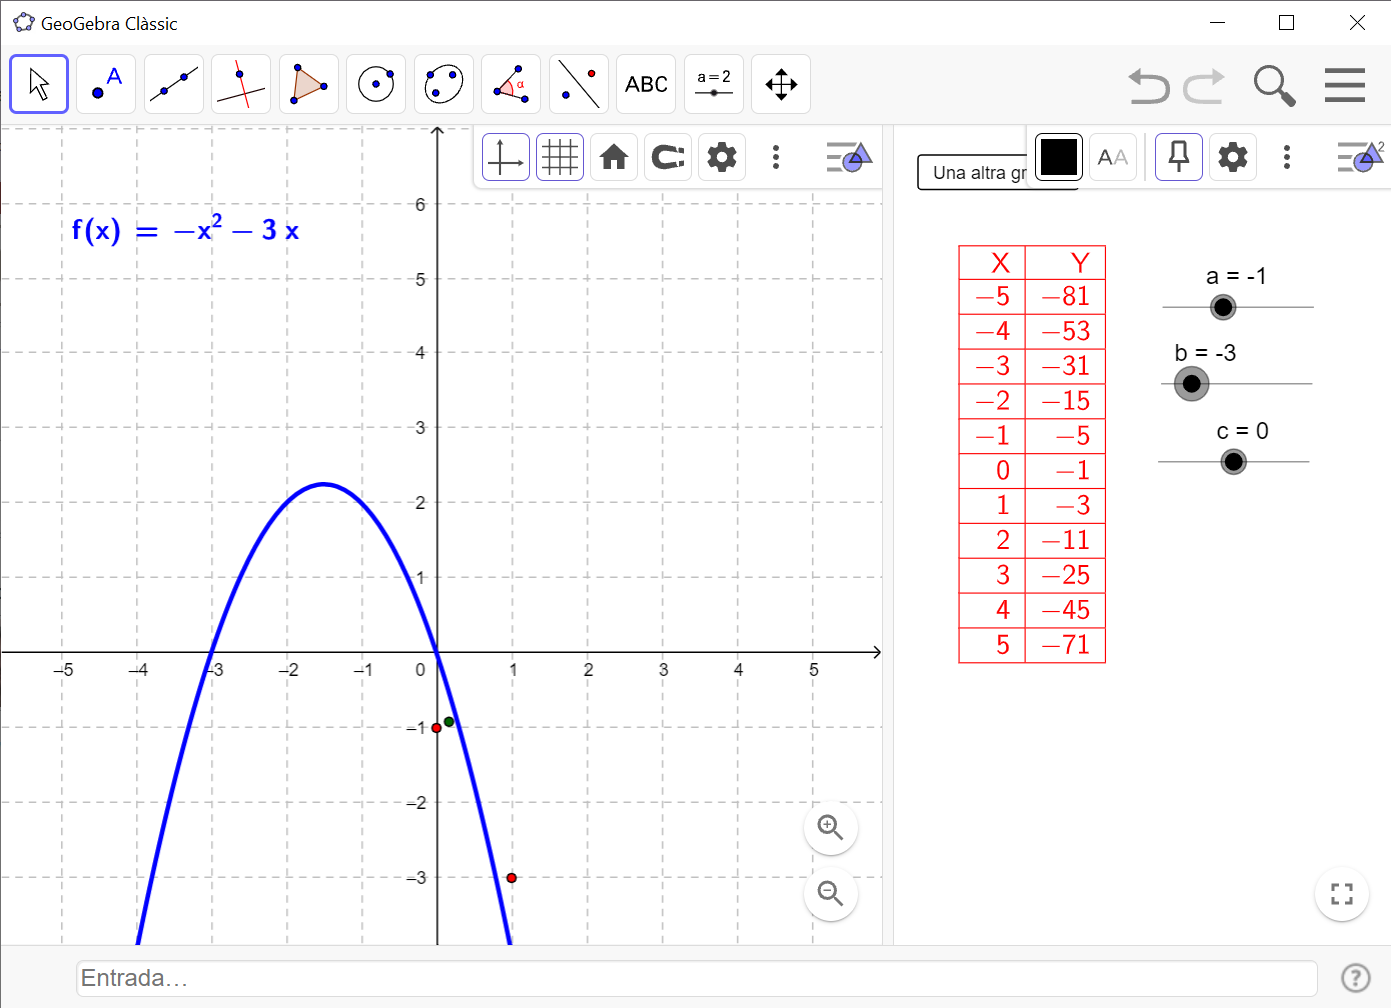Open point capturing magnet options
This screenshot has width=1391, height=1008.
(668, 157)
